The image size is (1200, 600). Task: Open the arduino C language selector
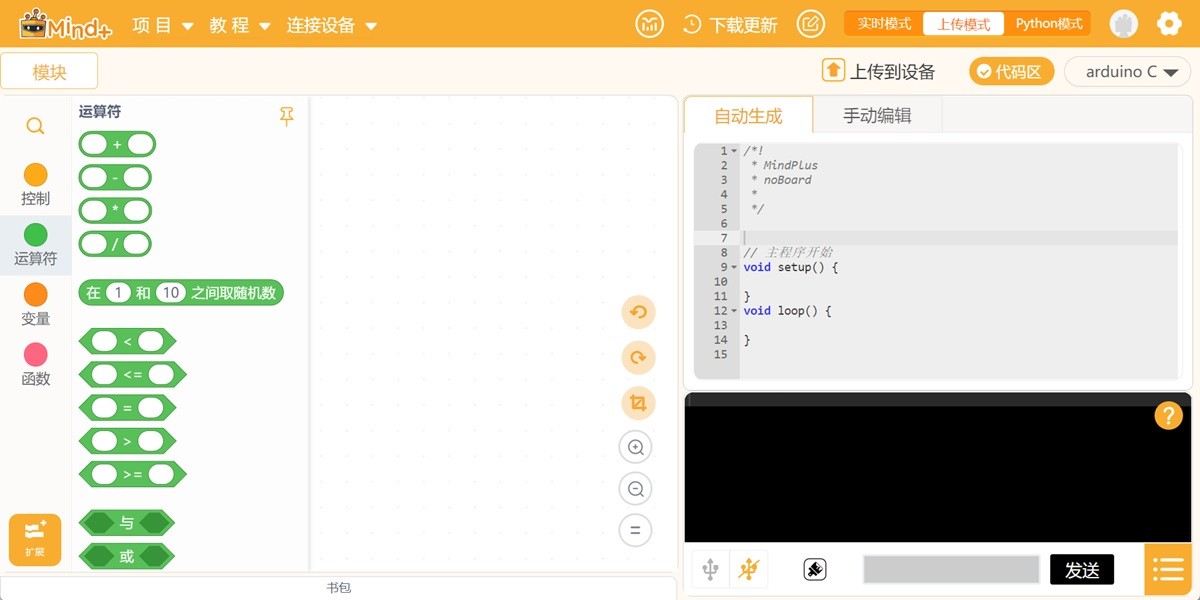[1128, 71]
